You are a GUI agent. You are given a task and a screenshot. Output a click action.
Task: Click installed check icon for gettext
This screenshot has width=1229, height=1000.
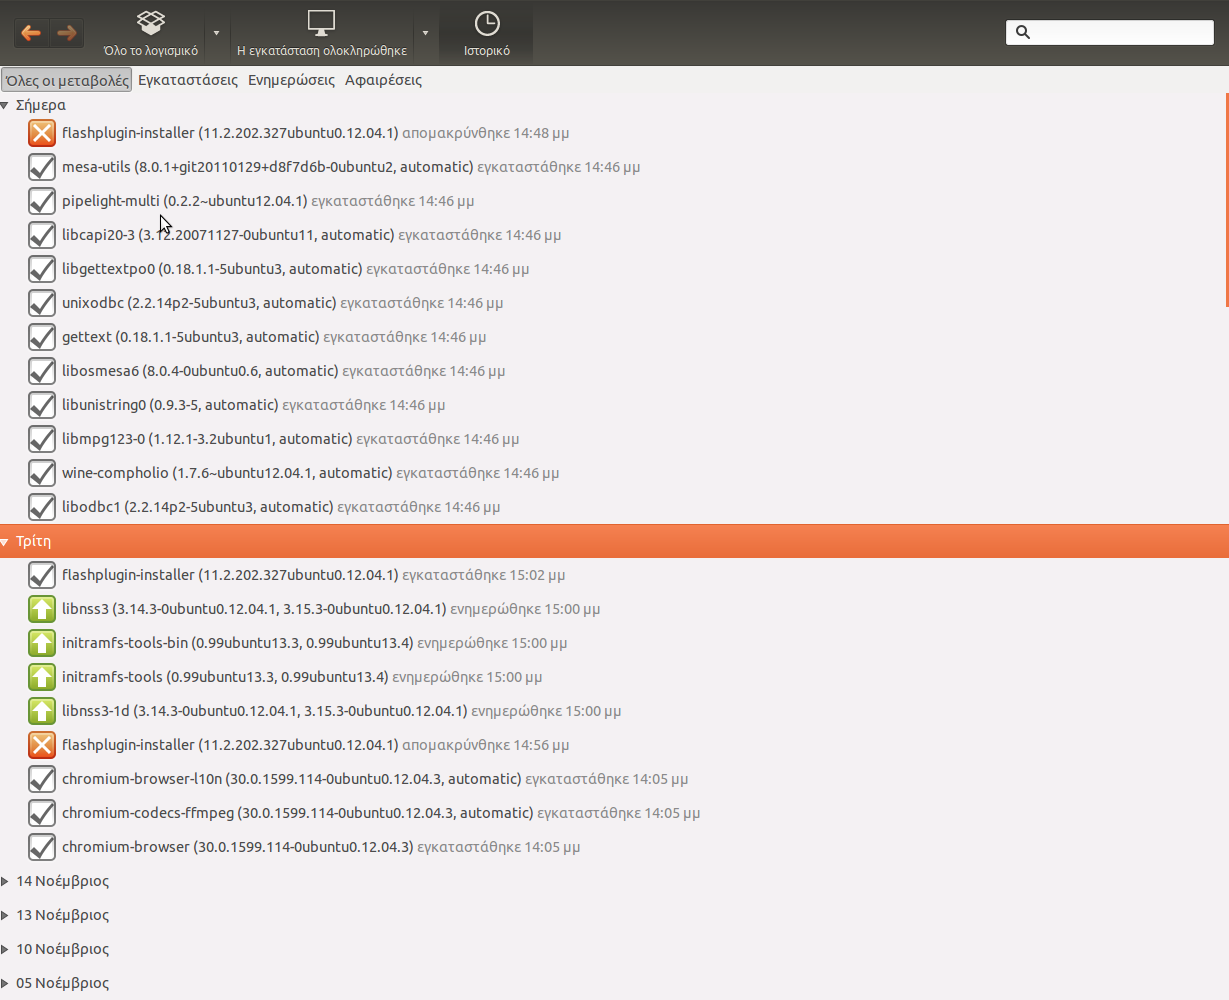tap(41, 337)
